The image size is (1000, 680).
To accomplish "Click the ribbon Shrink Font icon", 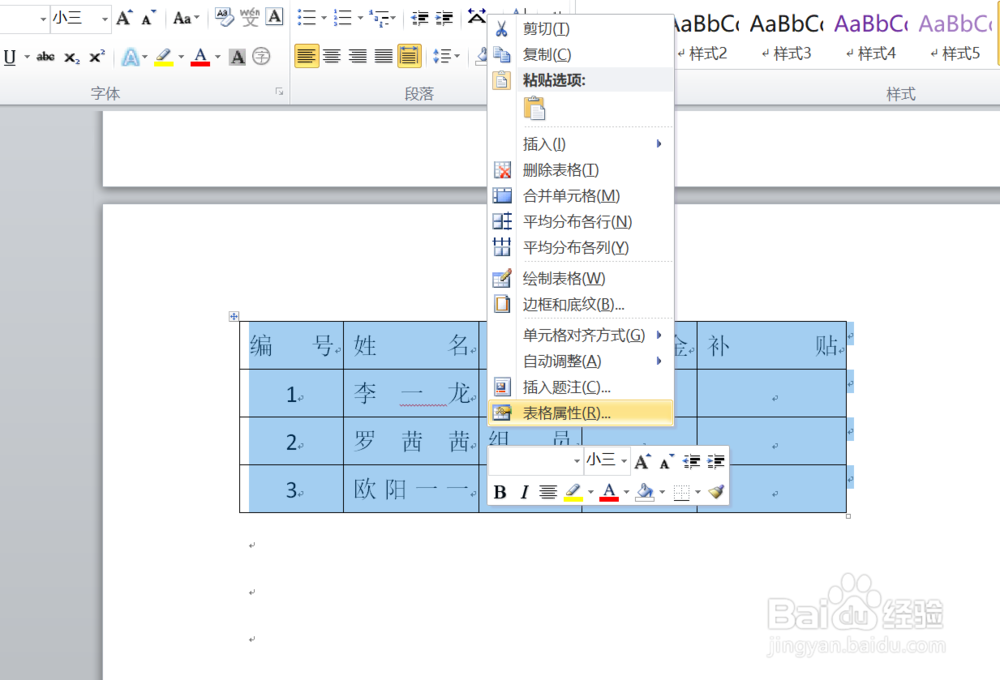I will (148, 18).
